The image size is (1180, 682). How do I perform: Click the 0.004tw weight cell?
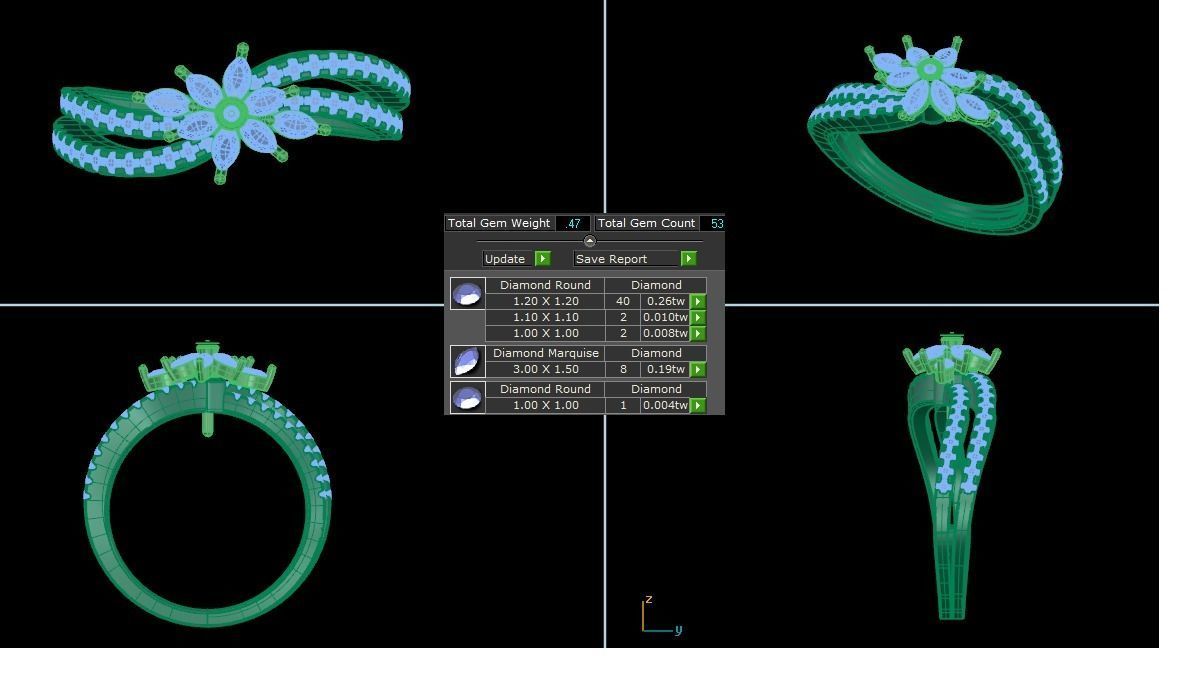pos(665,406)
